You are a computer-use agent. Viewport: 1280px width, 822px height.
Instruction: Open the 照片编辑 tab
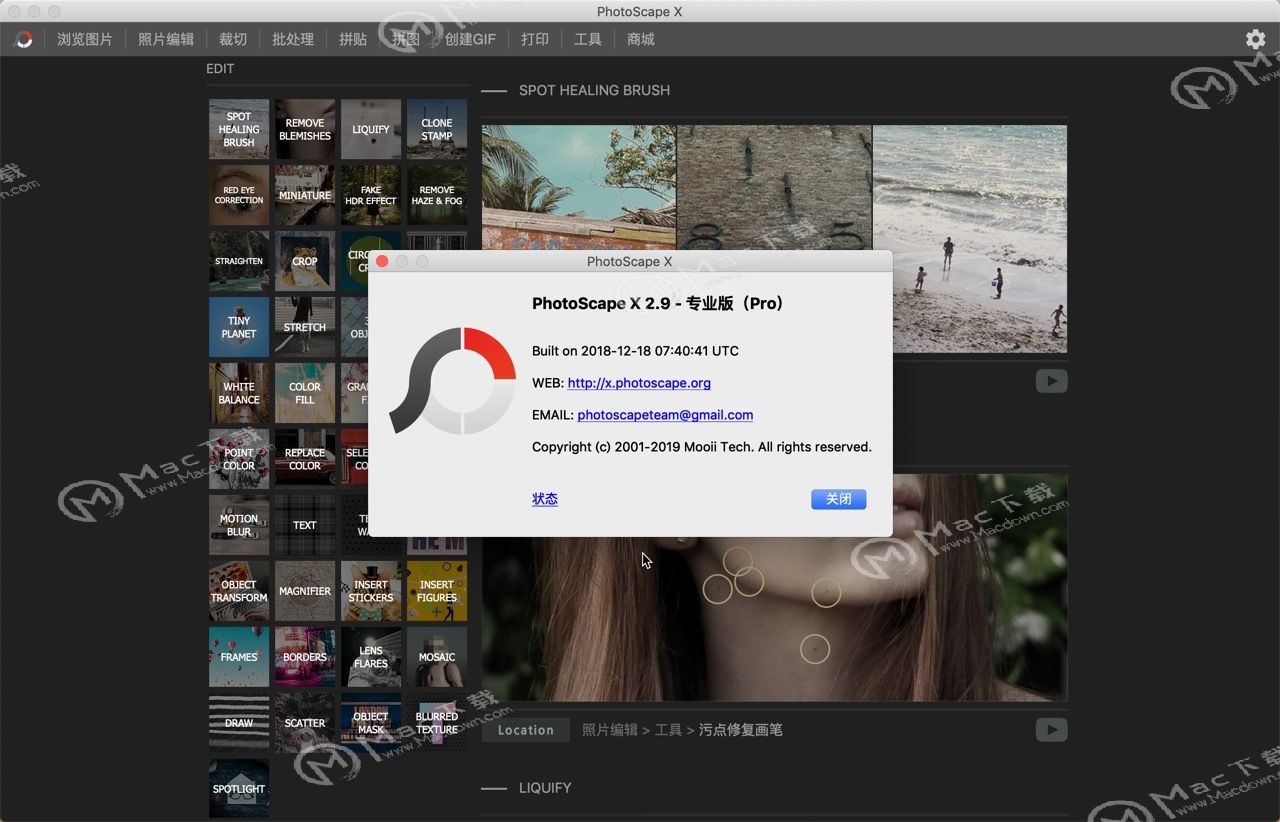(x=166, y=39)
